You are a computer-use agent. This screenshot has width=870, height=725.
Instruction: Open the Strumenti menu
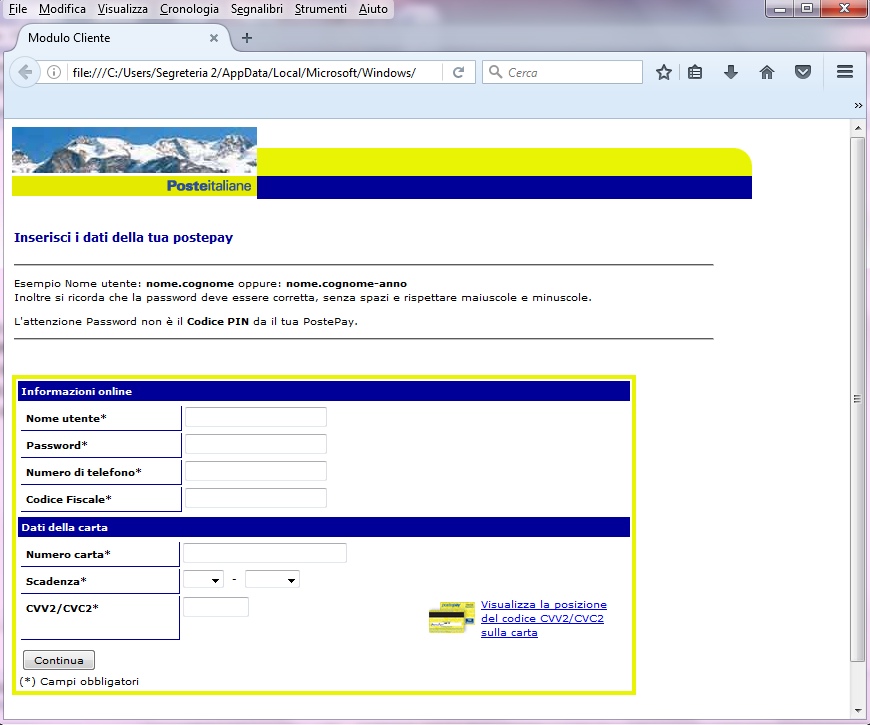tap(321, 9)
